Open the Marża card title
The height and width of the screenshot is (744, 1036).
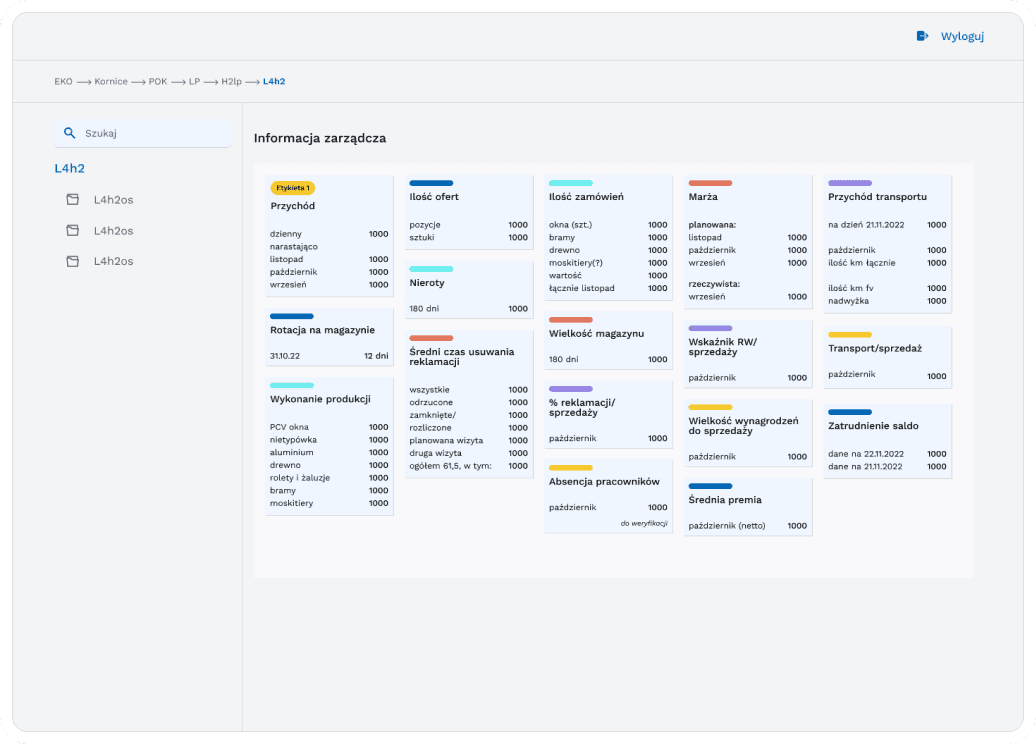pyautogui.click(x=703, y=197)
